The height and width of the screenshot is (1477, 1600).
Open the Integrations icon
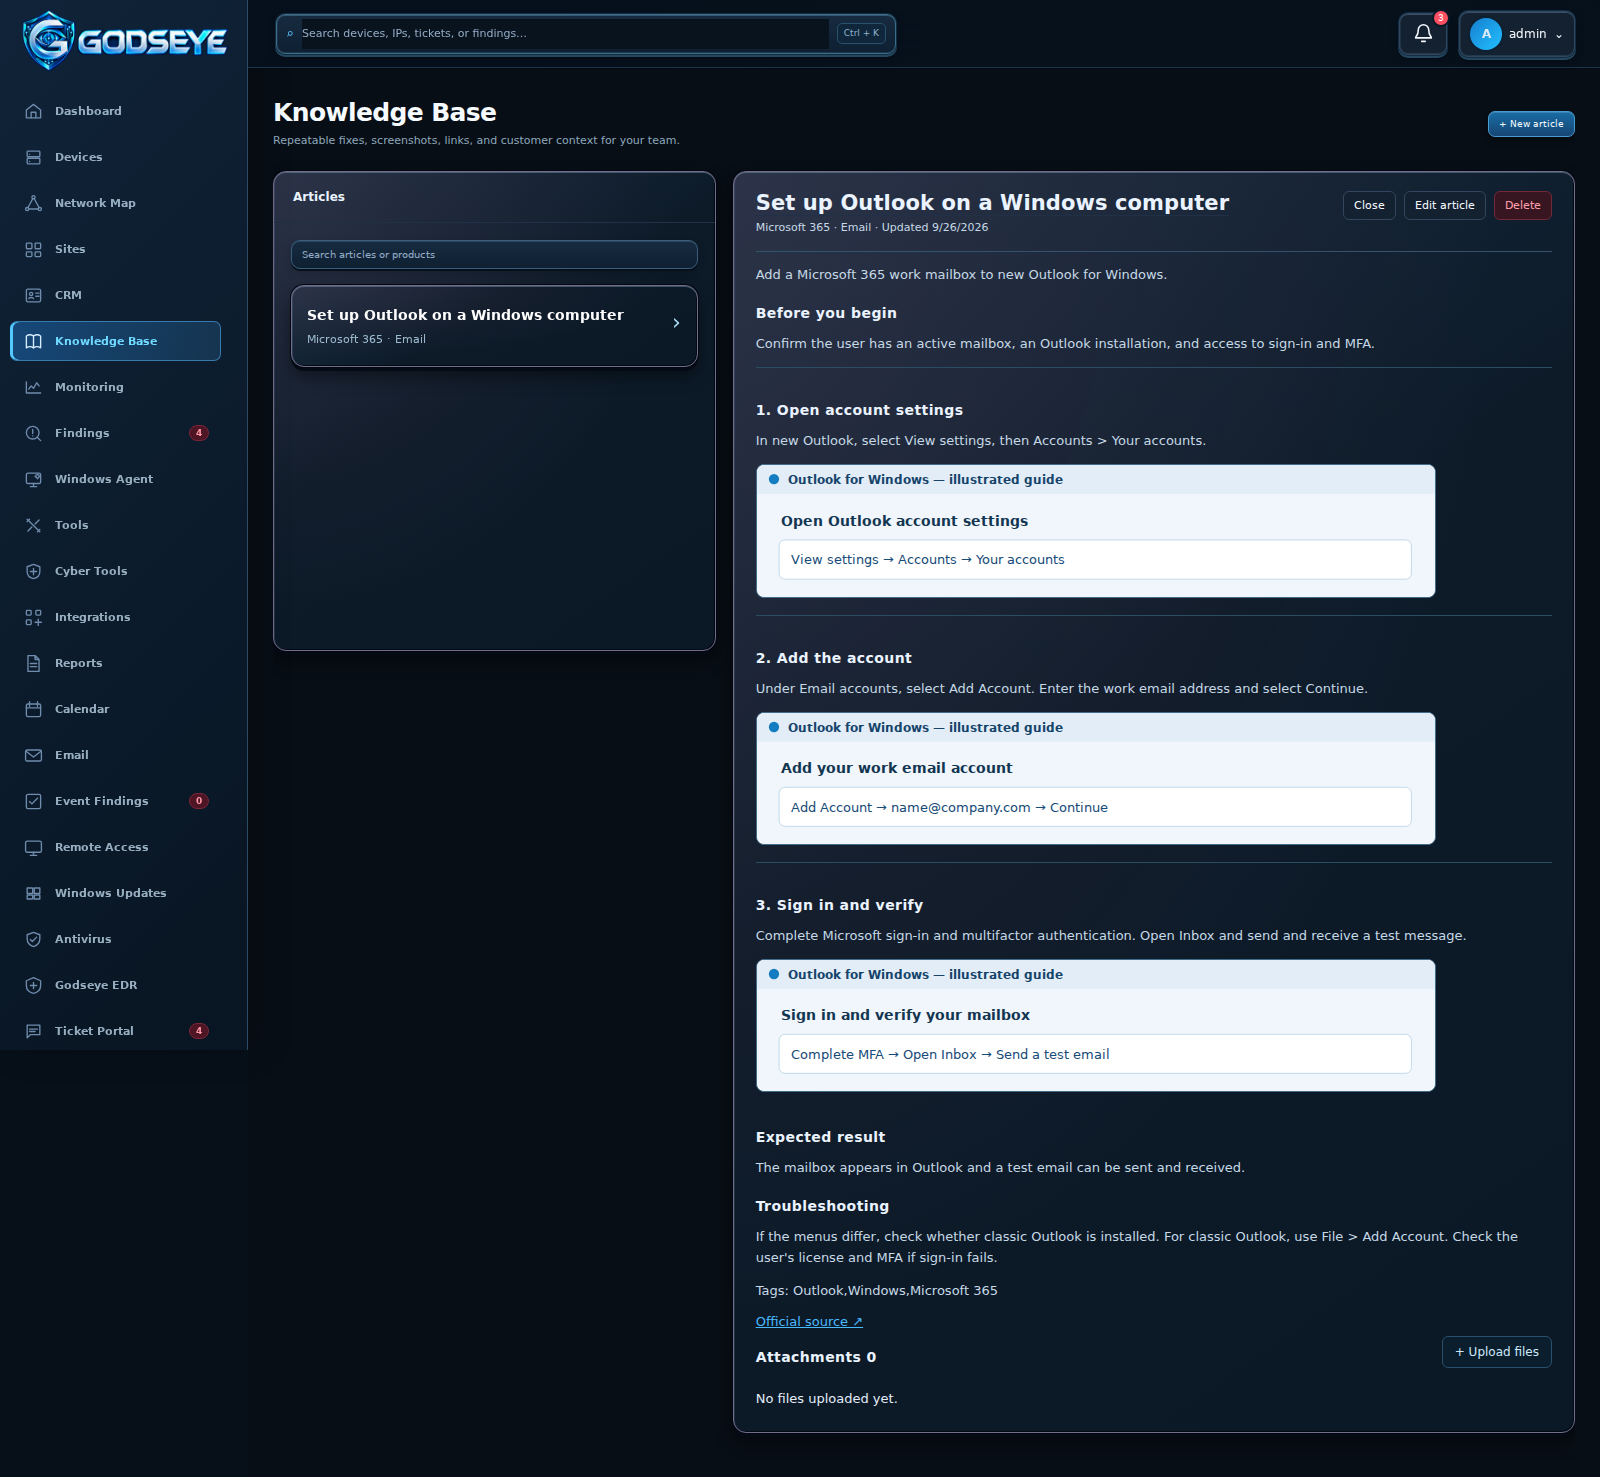(33, 617)
